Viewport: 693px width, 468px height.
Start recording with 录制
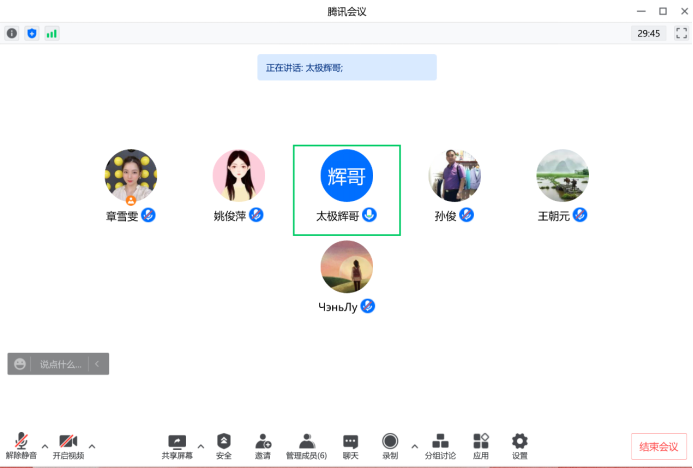tap(390, 446)
